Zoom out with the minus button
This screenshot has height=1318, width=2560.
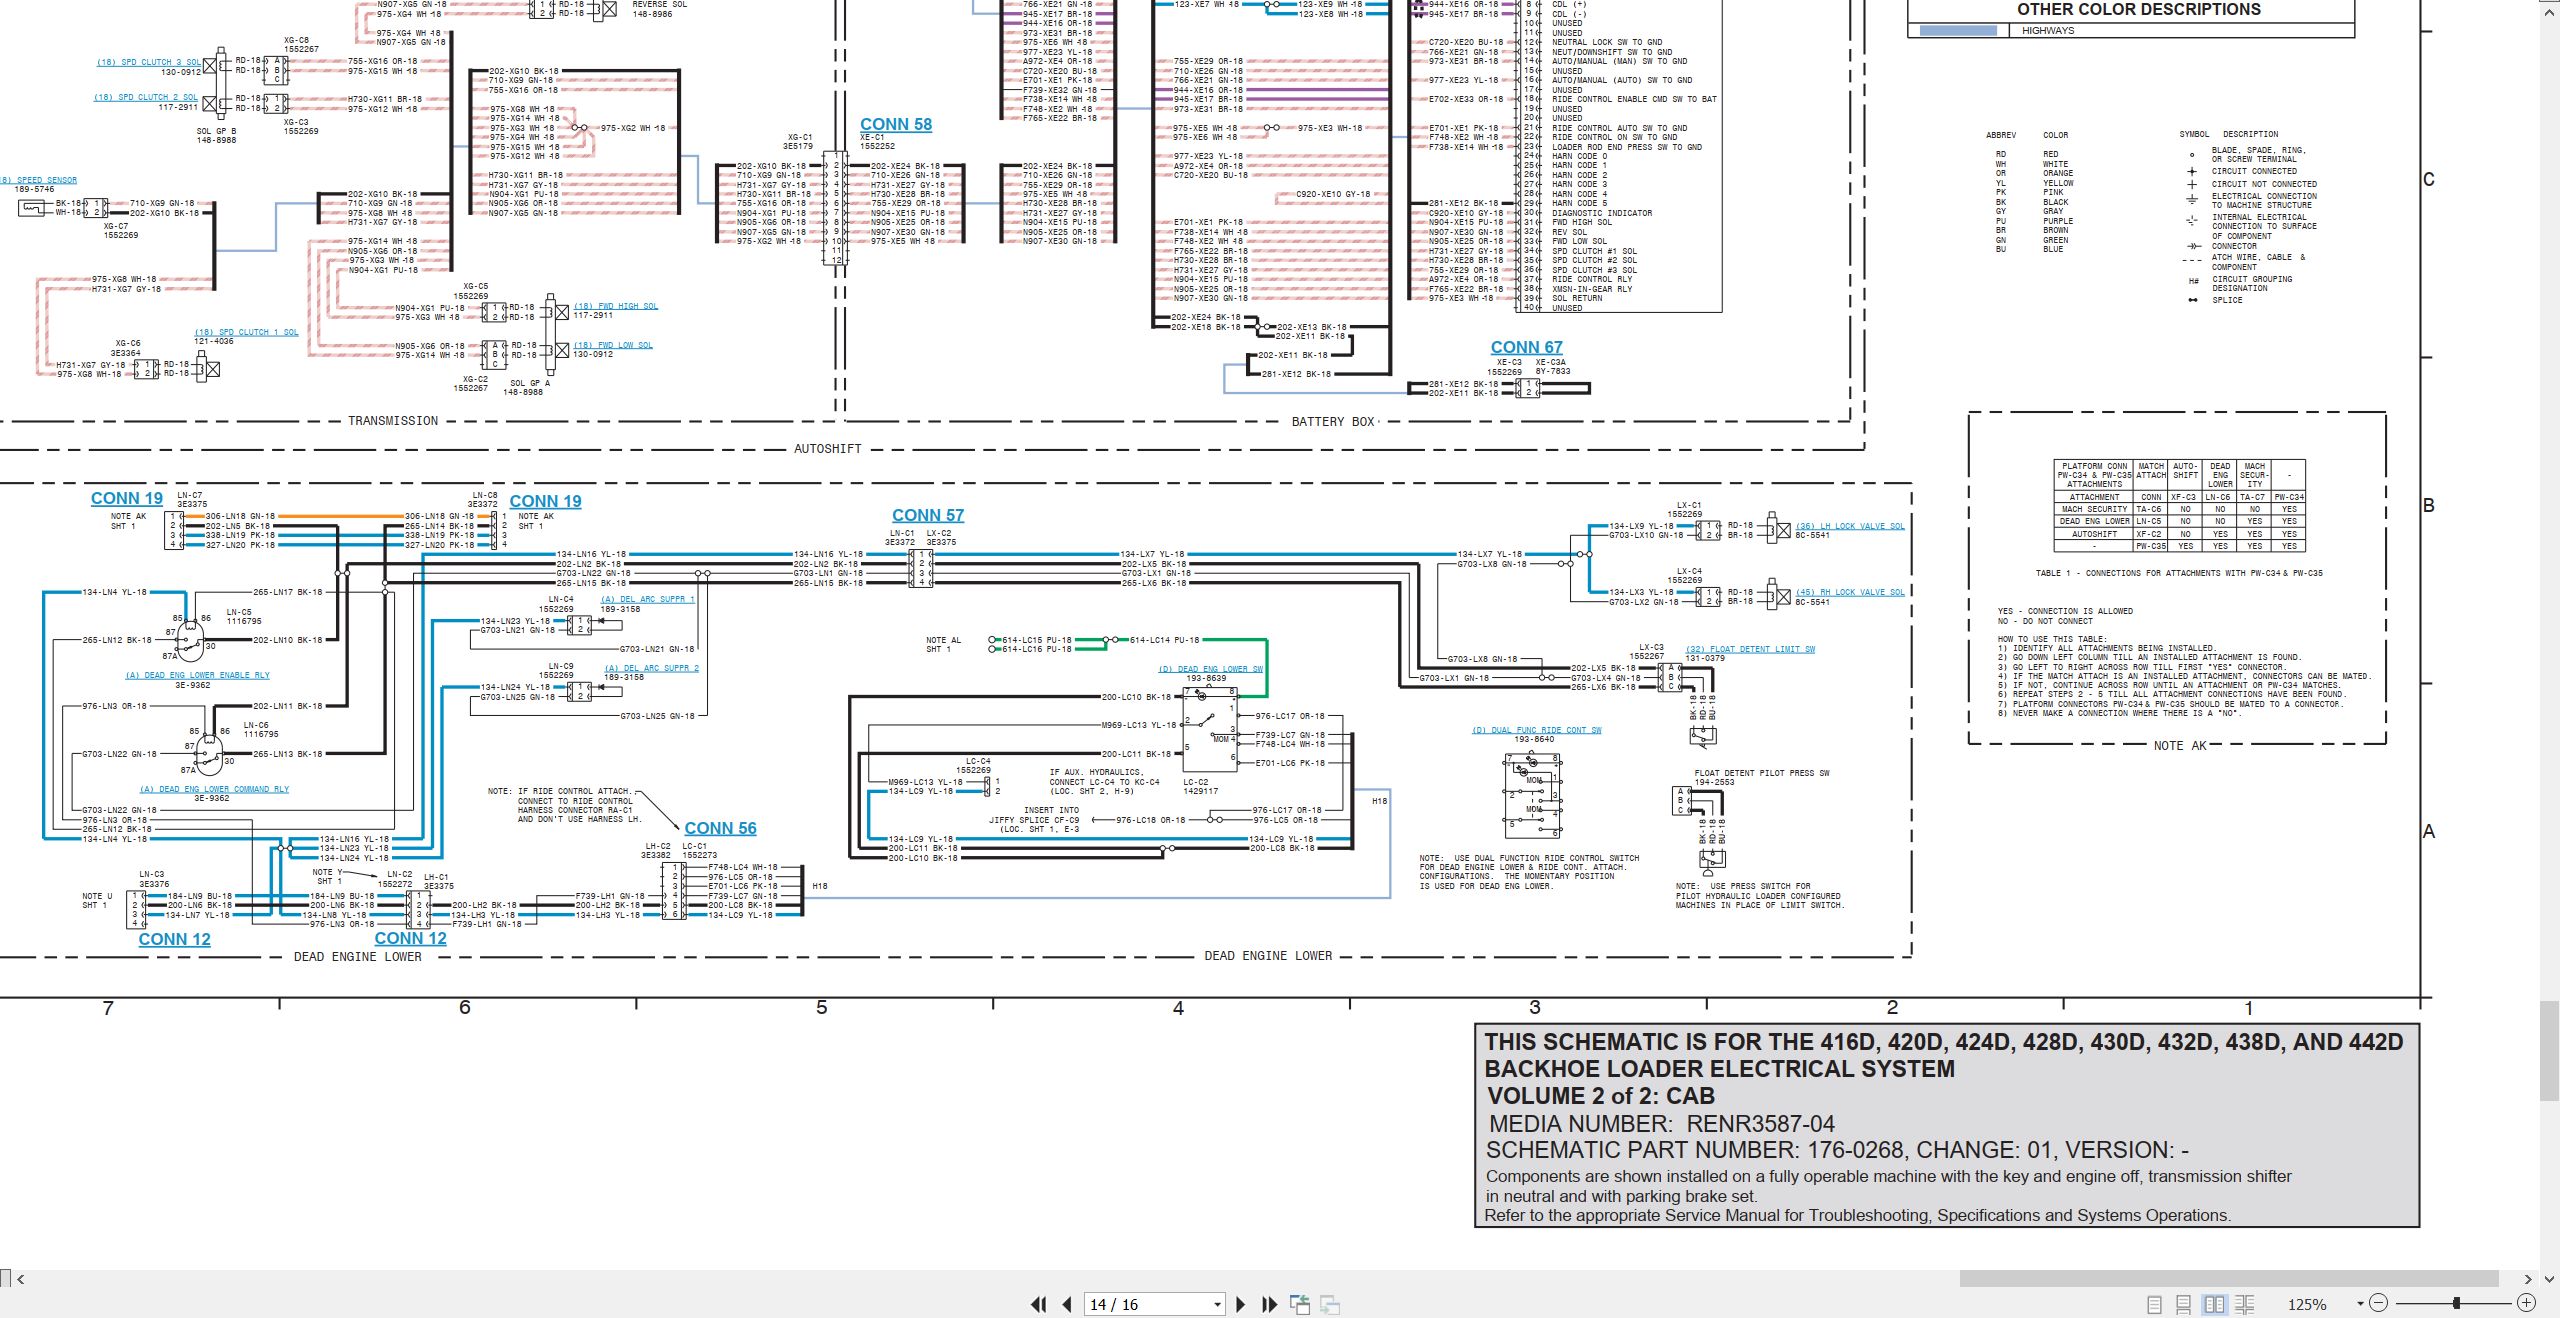(2379, 1303)
